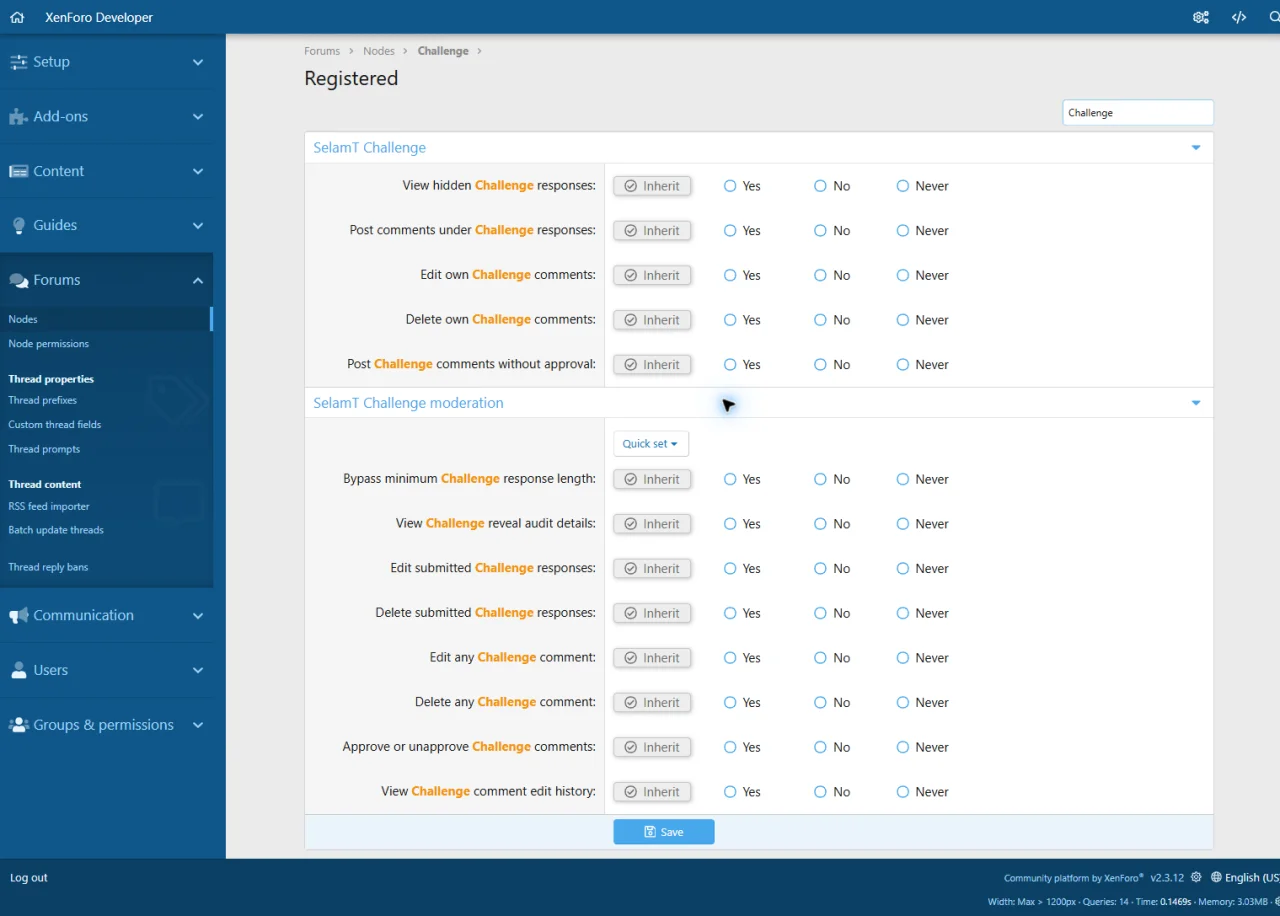The width and height of the screenshot is (1280, 916).
Task: Click the Groups & permissions people icon
Action: [18, 725]
